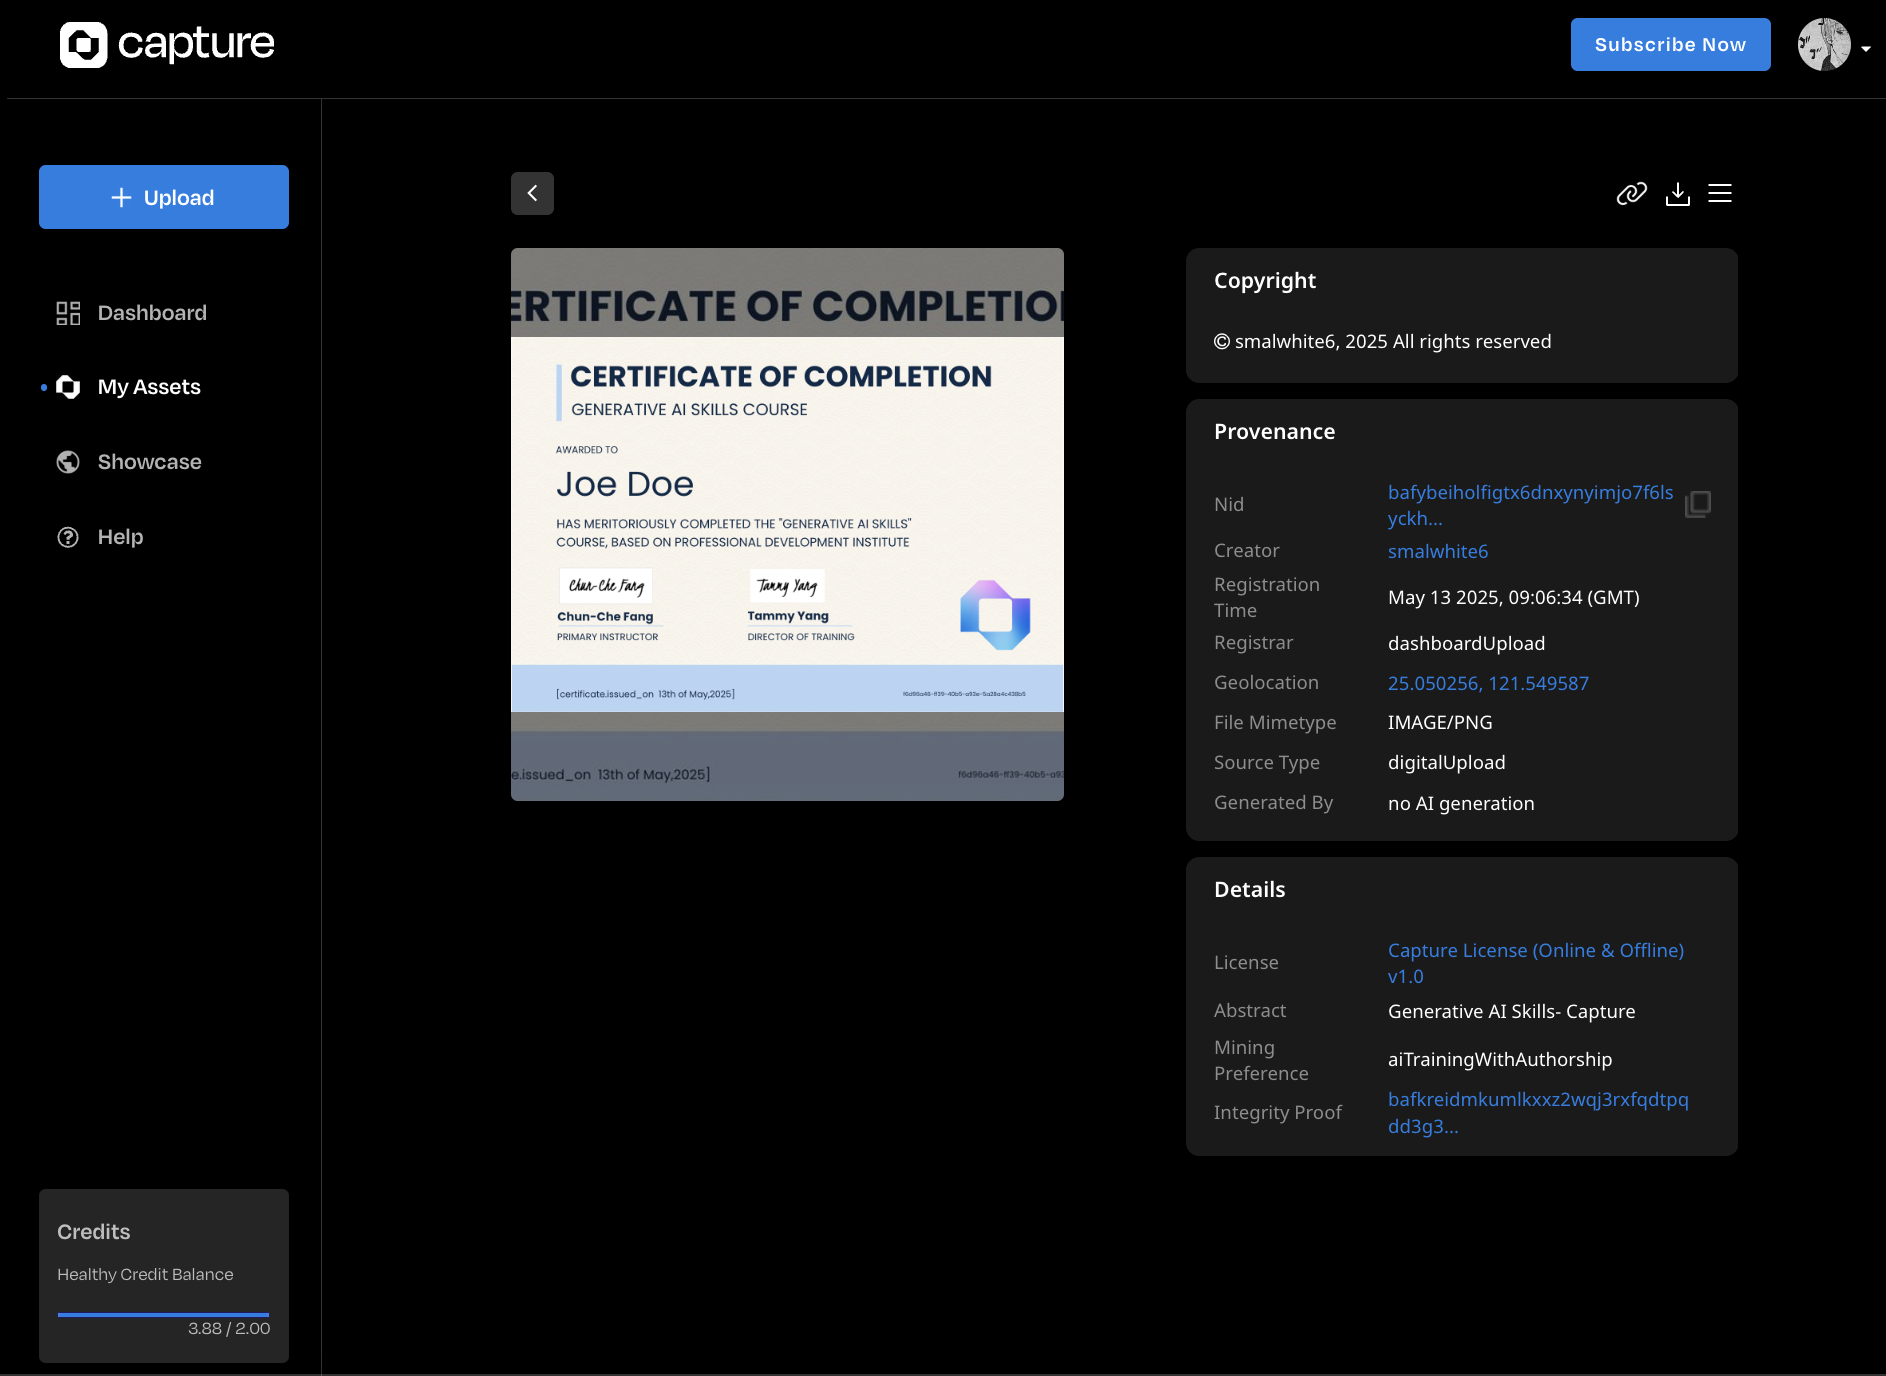Click the Showcase globe icon
The width and height of the screenshot is (1886, 1376).
tap(68, 462)
